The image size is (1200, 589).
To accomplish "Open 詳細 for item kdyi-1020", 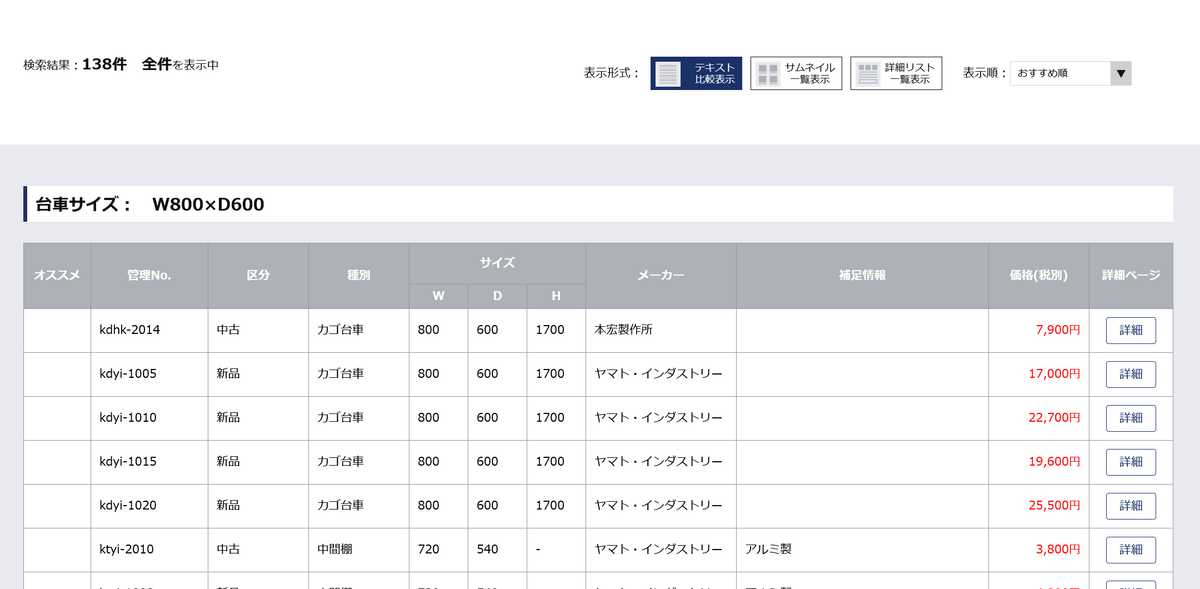I will coord(1130,506).
